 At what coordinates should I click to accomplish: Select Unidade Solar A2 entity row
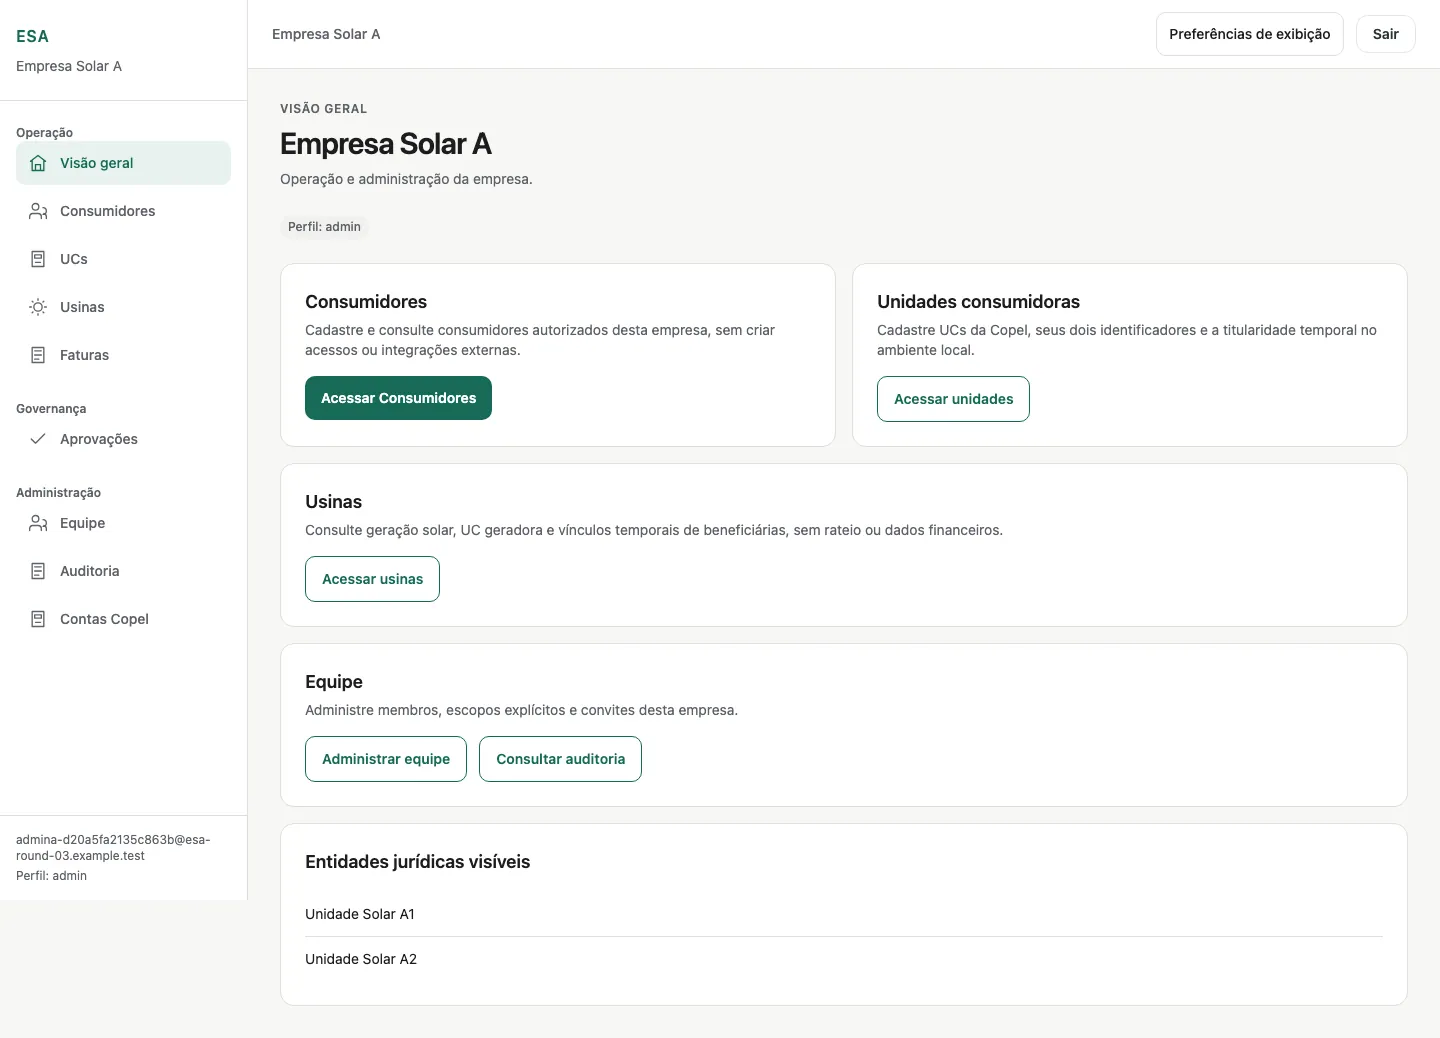[x=843, y=959]
